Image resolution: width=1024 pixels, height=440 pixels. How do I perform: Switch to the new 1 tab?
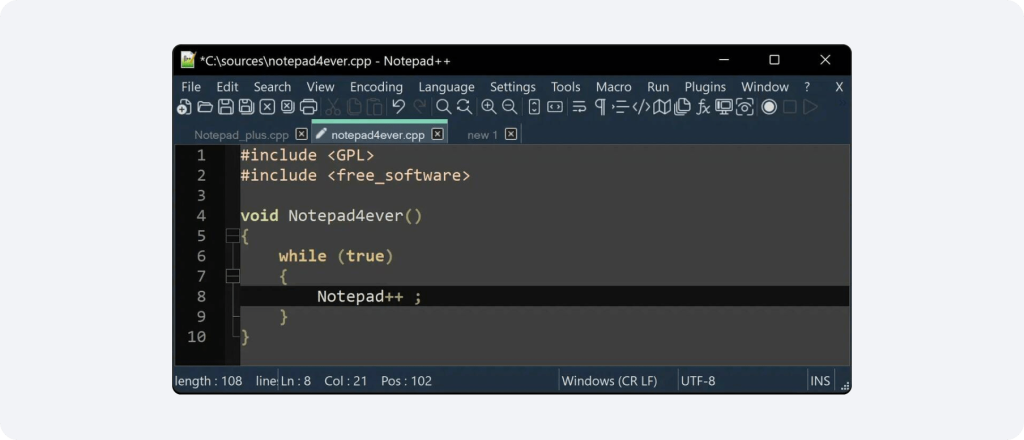[482, 135]
